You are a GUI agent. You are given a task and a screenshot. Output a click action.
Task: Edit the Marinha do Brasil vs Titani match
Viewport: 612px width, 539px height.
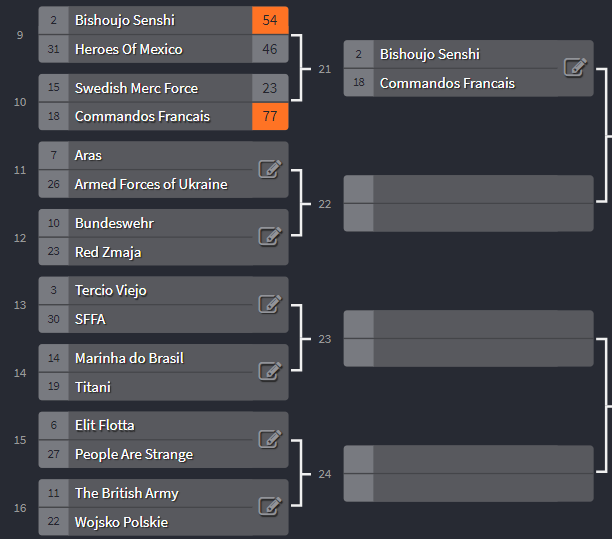tap(269, 372)
